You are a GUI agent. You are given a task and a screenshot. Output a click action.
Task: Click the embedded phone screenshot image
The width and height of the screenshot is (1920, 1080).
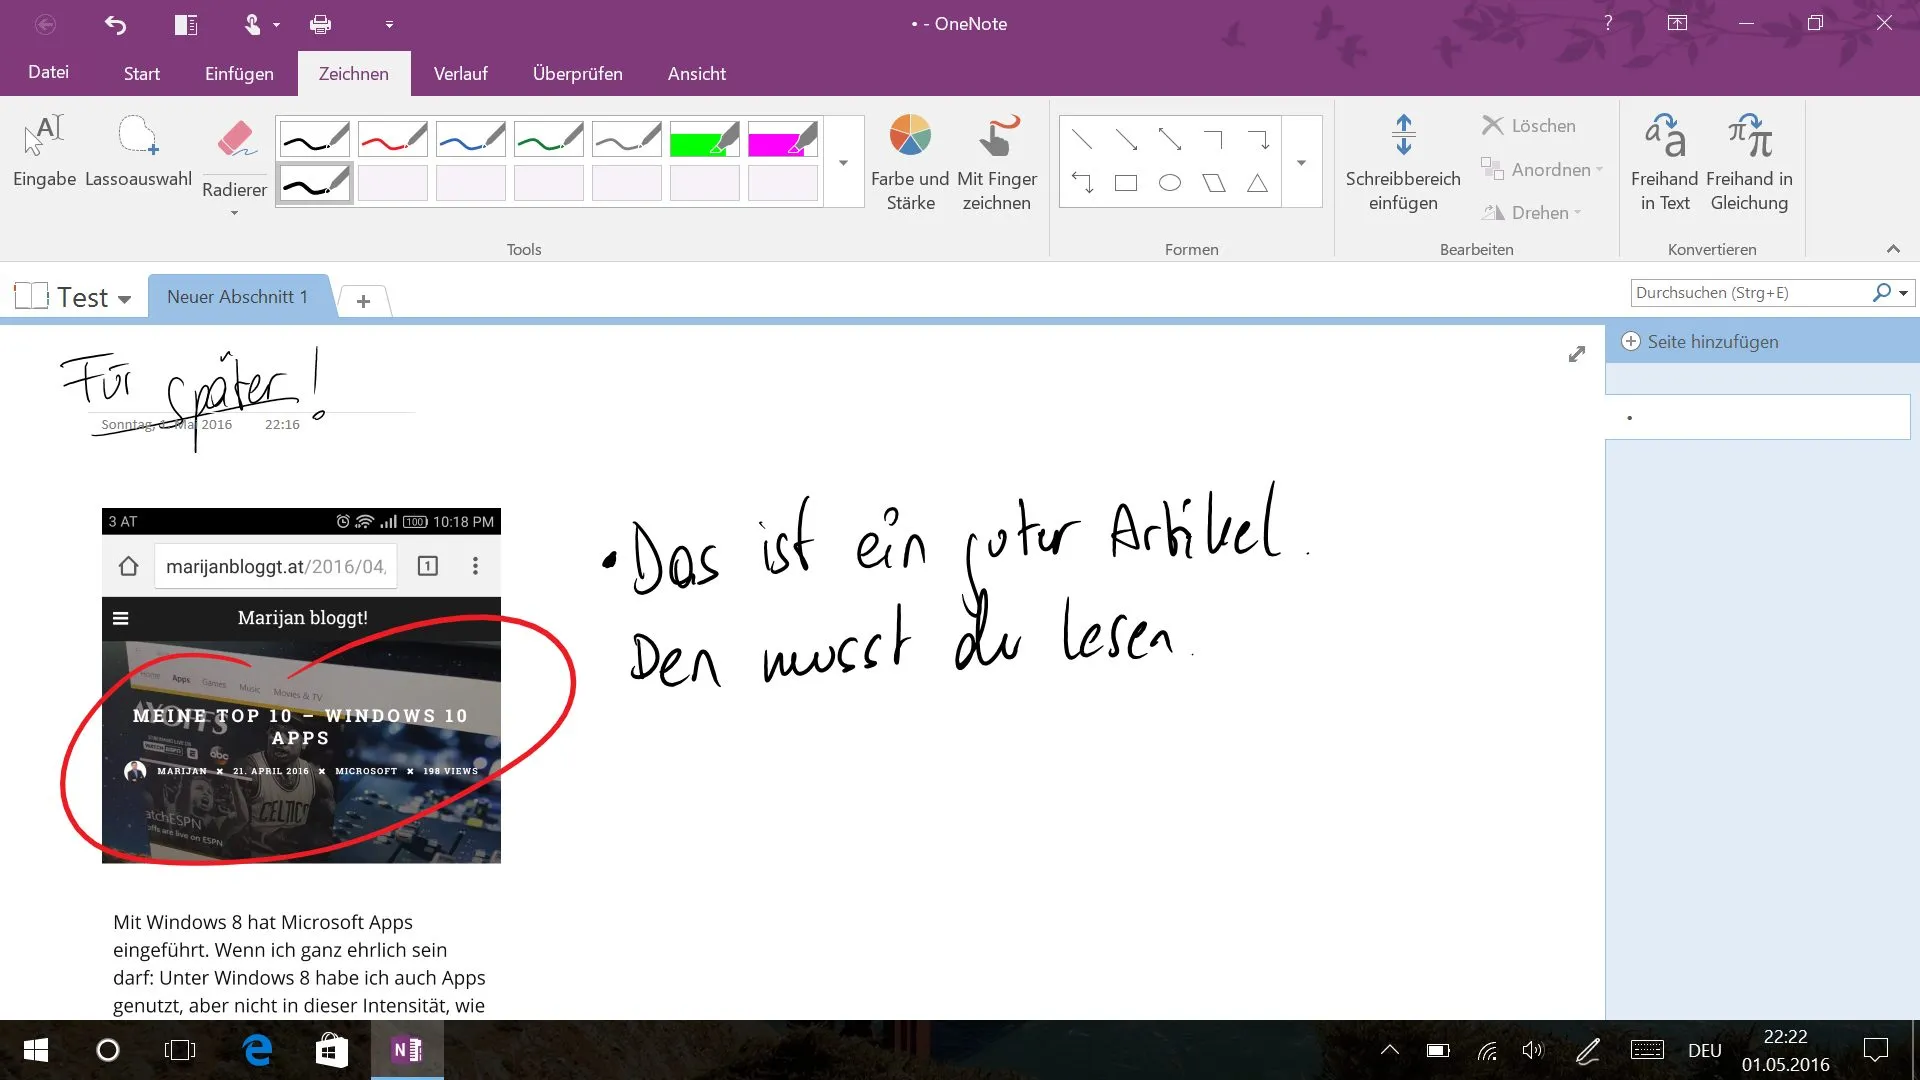pyautogui.click(x=301, y=686)
